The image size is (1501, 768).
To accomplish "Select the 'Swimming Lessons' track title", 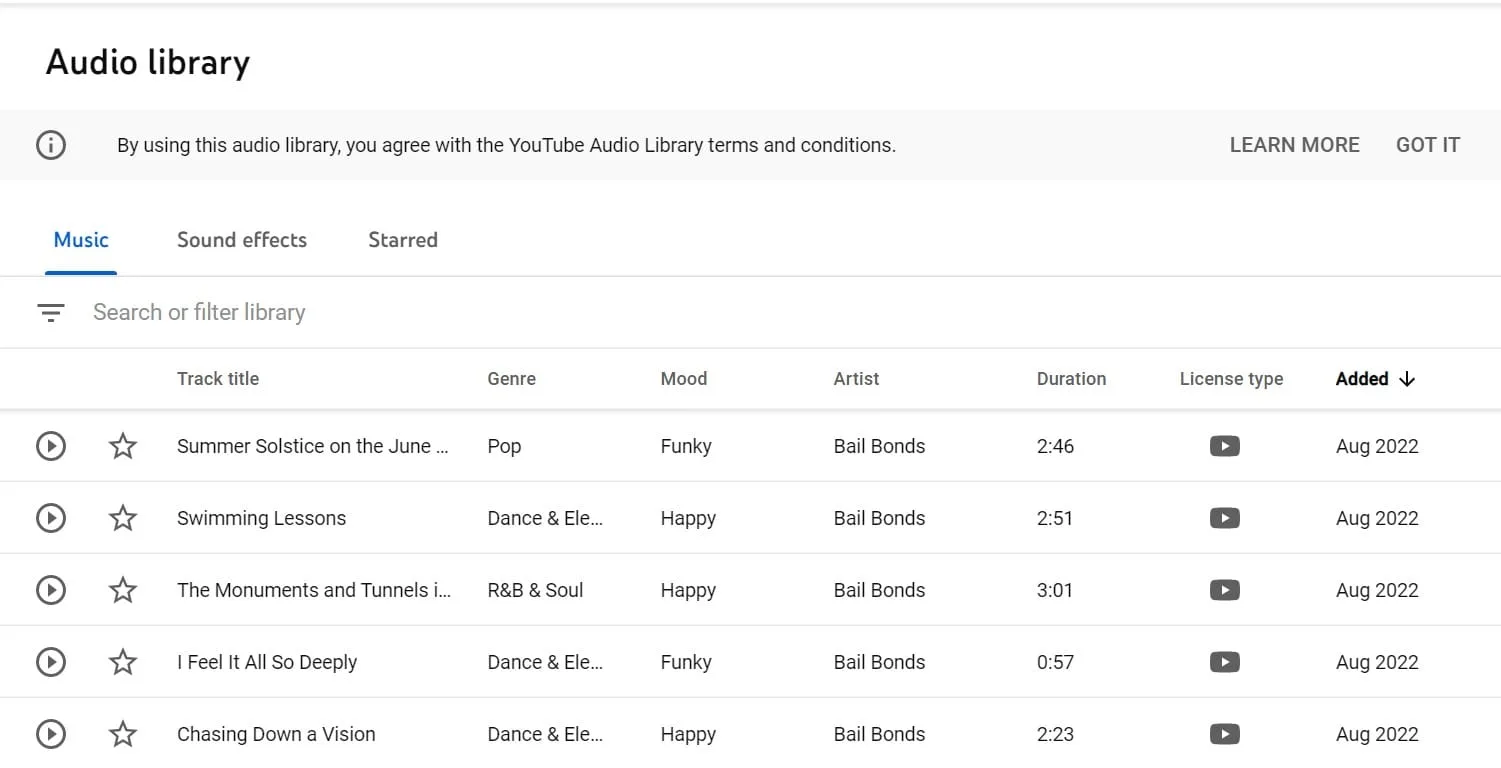I will (262, 518).
